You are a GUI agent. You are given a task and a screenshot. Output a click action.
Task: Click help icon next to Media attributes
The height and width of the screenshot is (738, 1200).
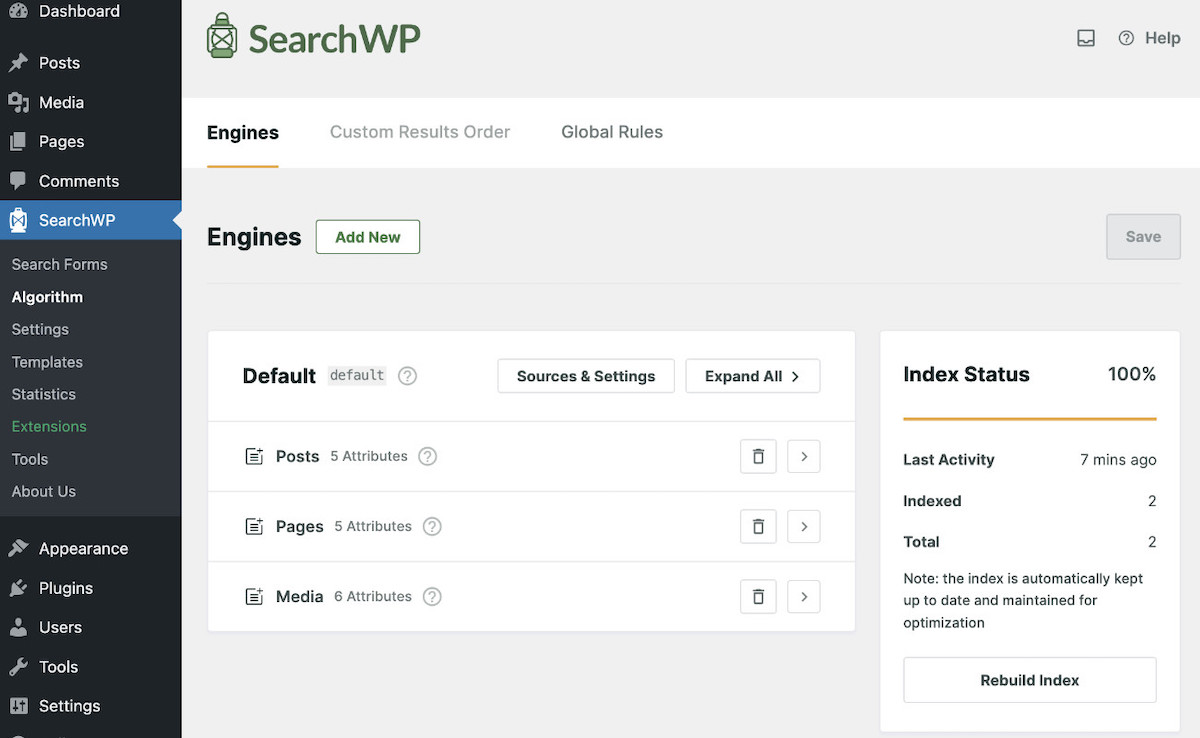pyautogui.click(x=432, y=596)
